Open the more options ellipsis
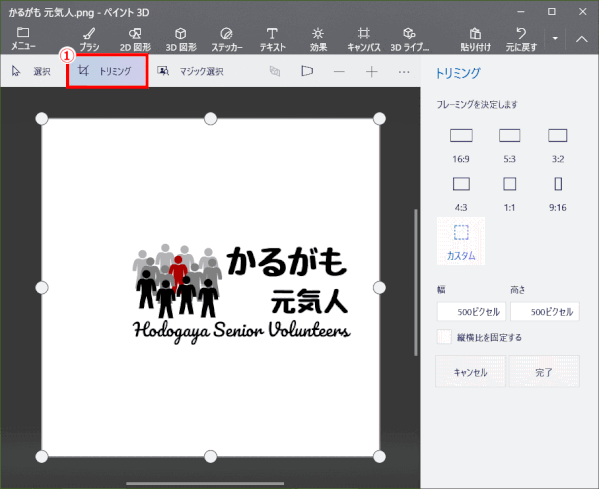Image resolution: width=599 pixels, height=489 pixels. [x=404, y=71]
